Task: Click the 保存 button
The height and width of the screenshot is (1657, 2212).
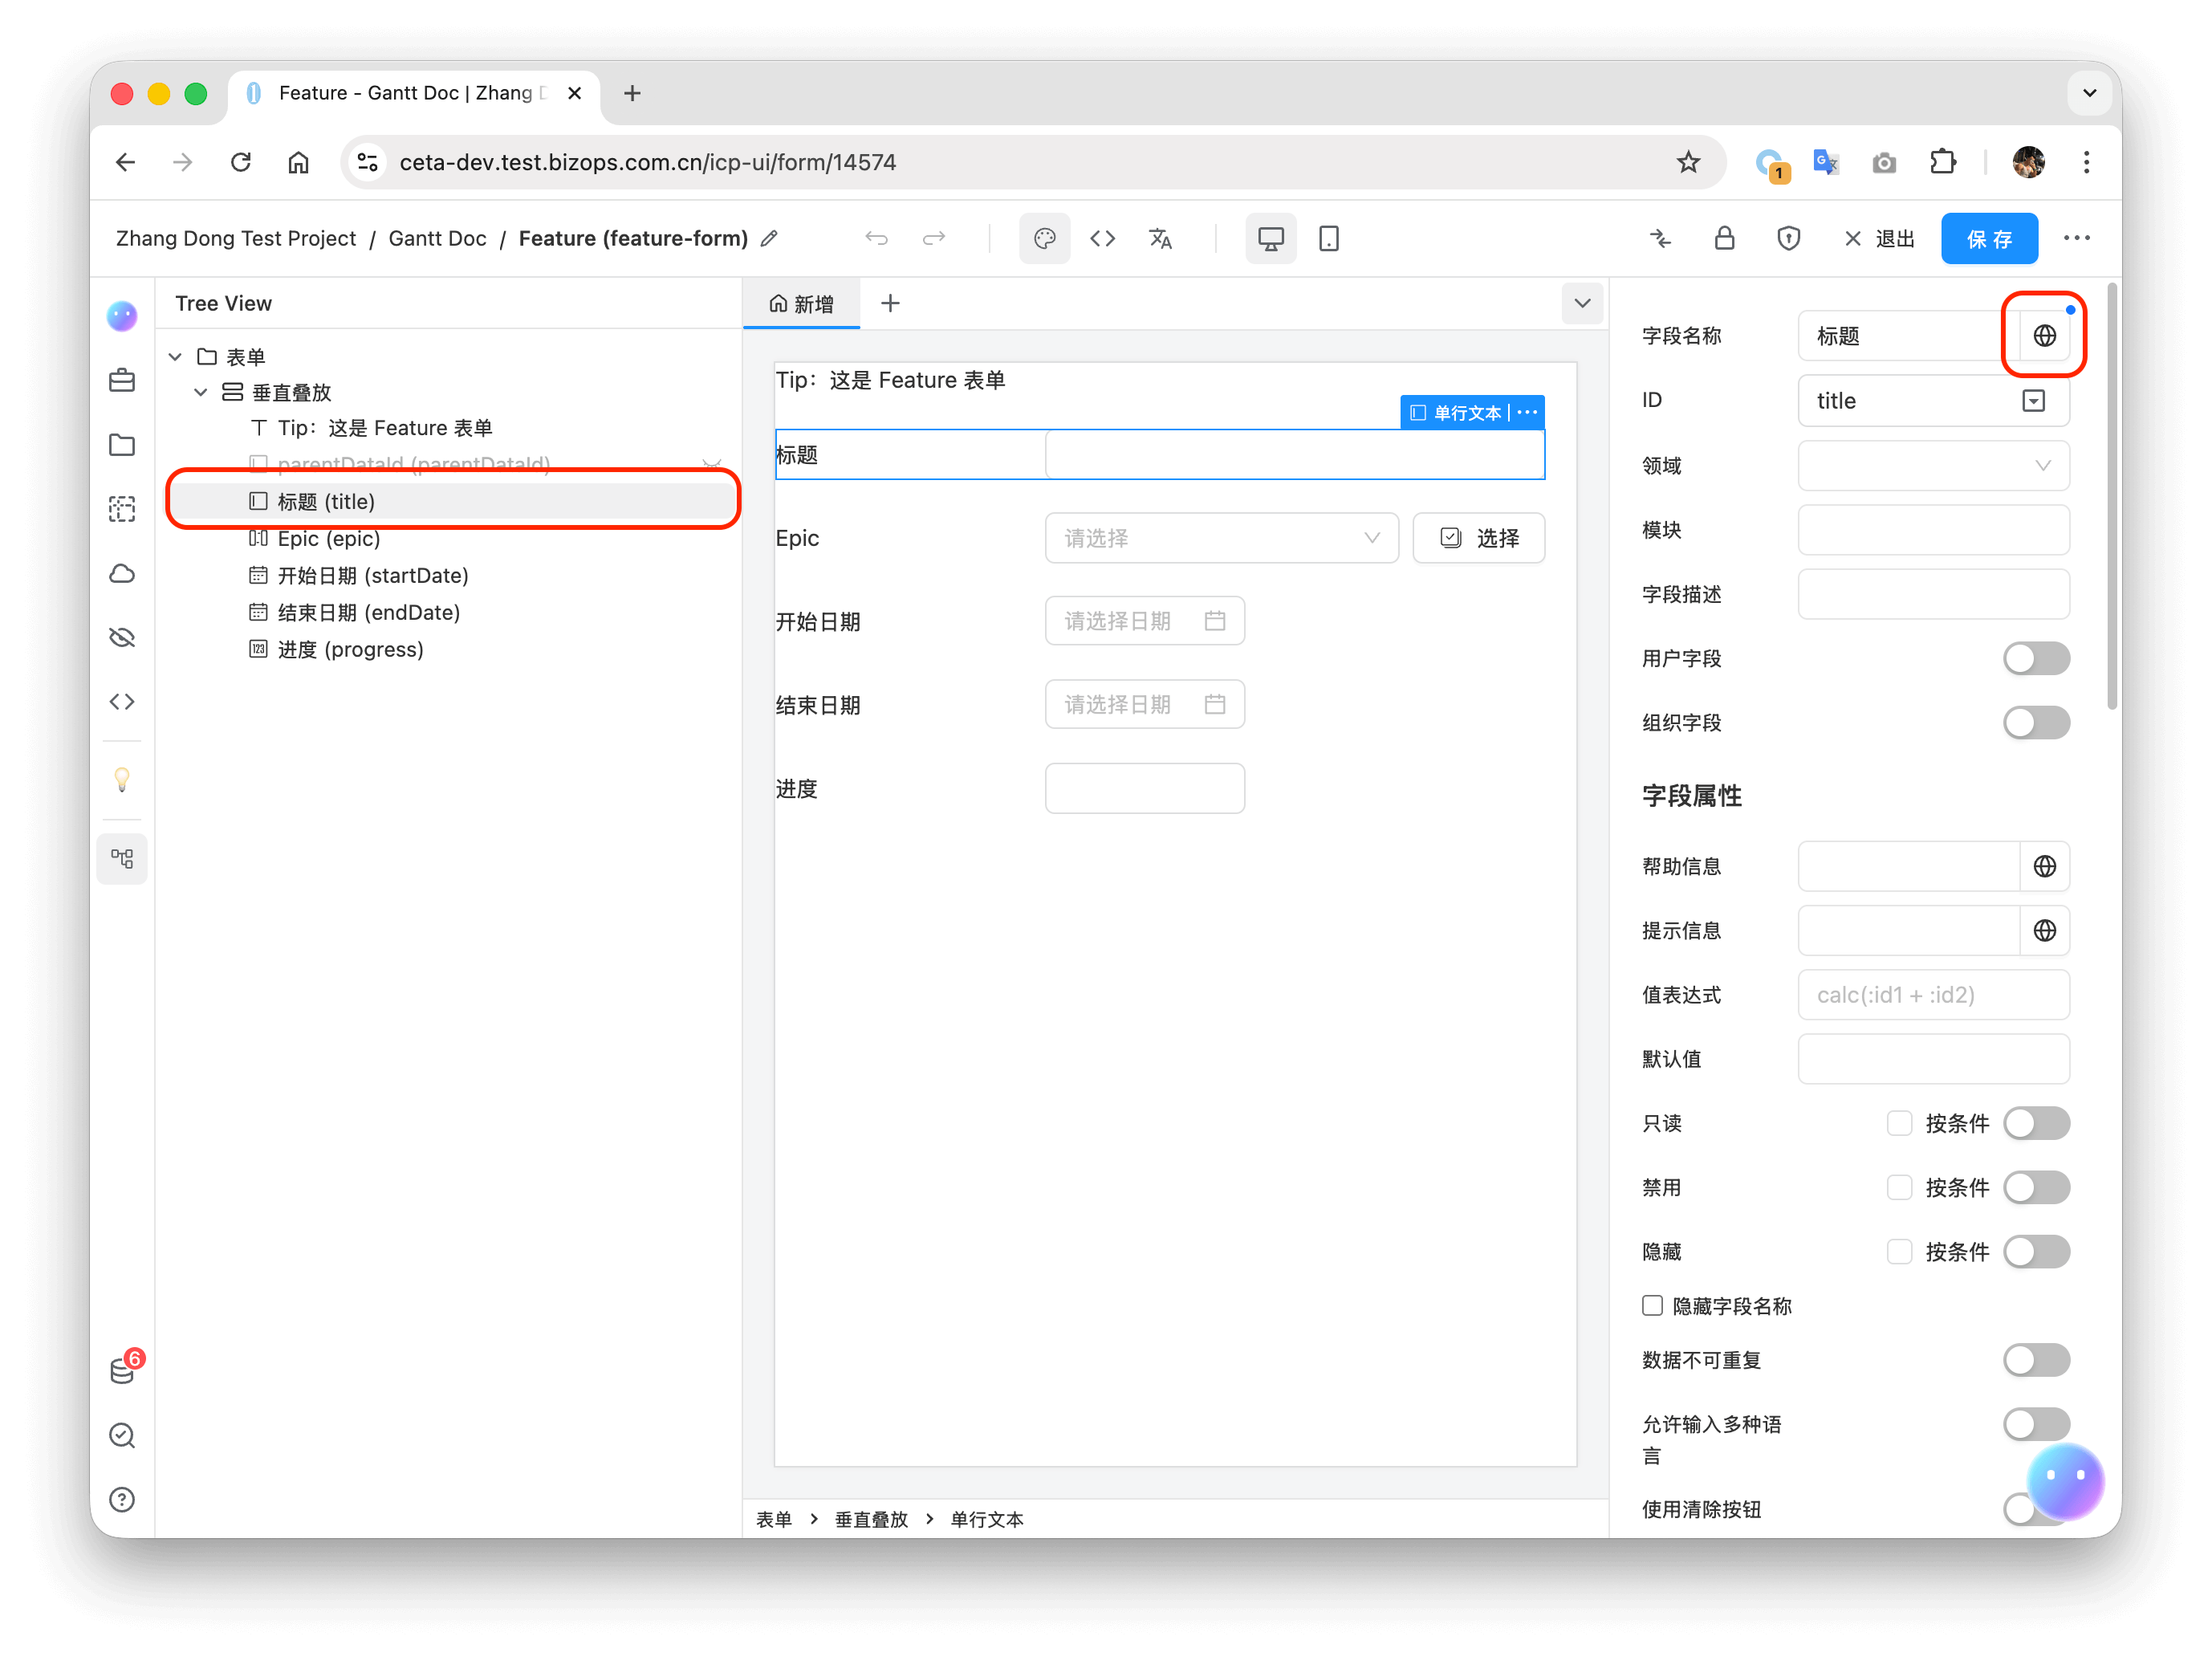Action: point(1988,238)
